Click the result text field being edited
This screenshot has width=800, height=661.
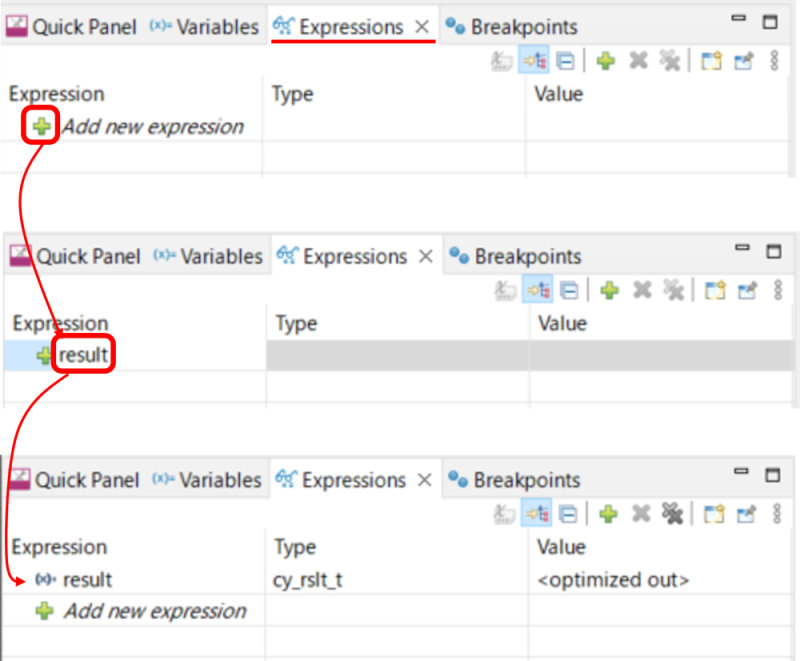(x=83, y=354)
